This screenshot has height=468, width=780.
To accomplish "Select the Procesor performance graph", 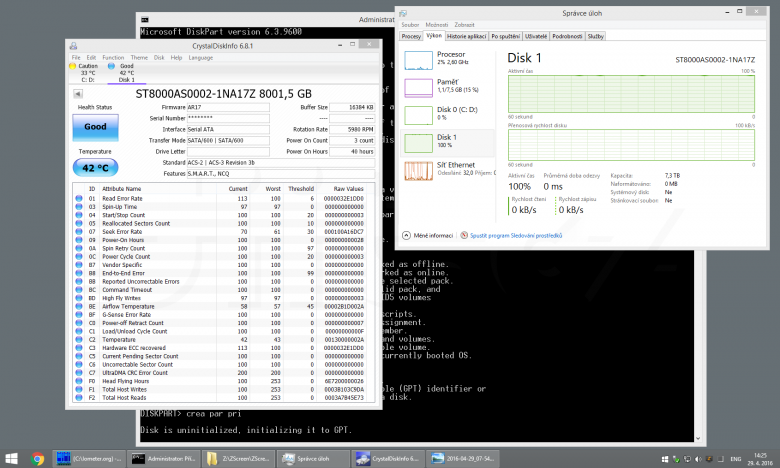I will tap(418, 60).
